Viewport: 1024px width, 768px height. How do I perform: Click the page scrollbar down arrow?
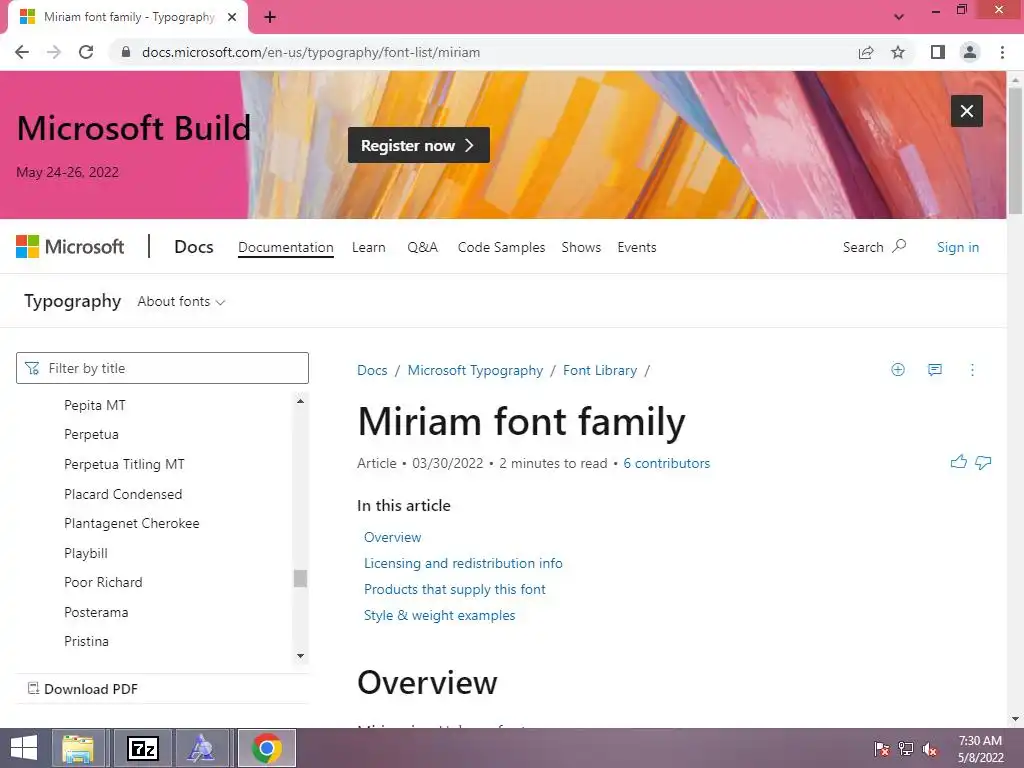pyautogui.click(x=1015, y=719)
